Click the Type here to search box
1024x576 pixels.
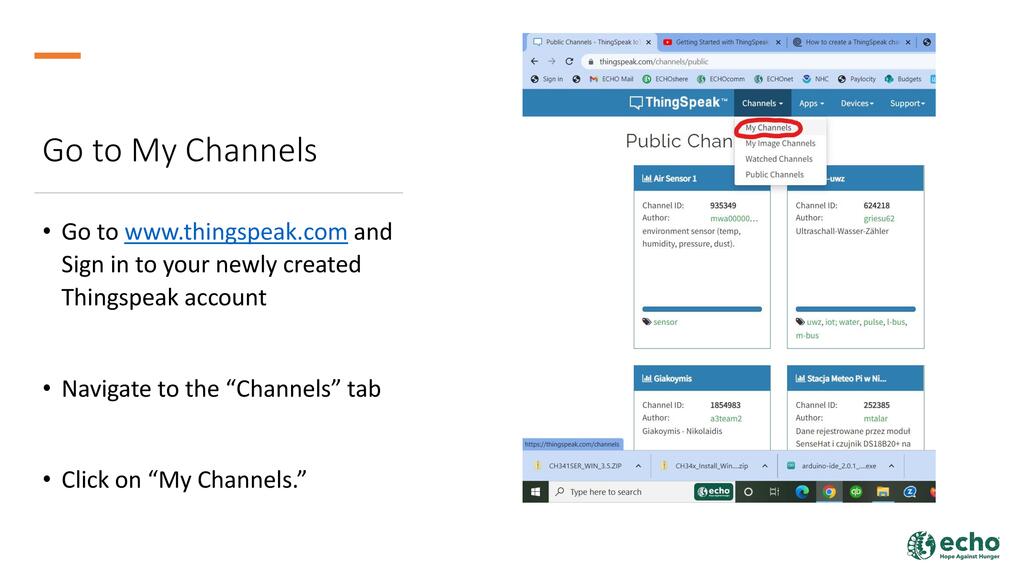click(x=620, y=492)
